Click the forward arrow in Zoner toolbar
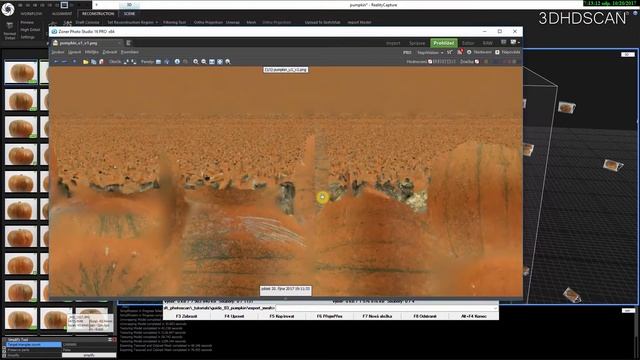640x360 pixels. click(64, 62)
